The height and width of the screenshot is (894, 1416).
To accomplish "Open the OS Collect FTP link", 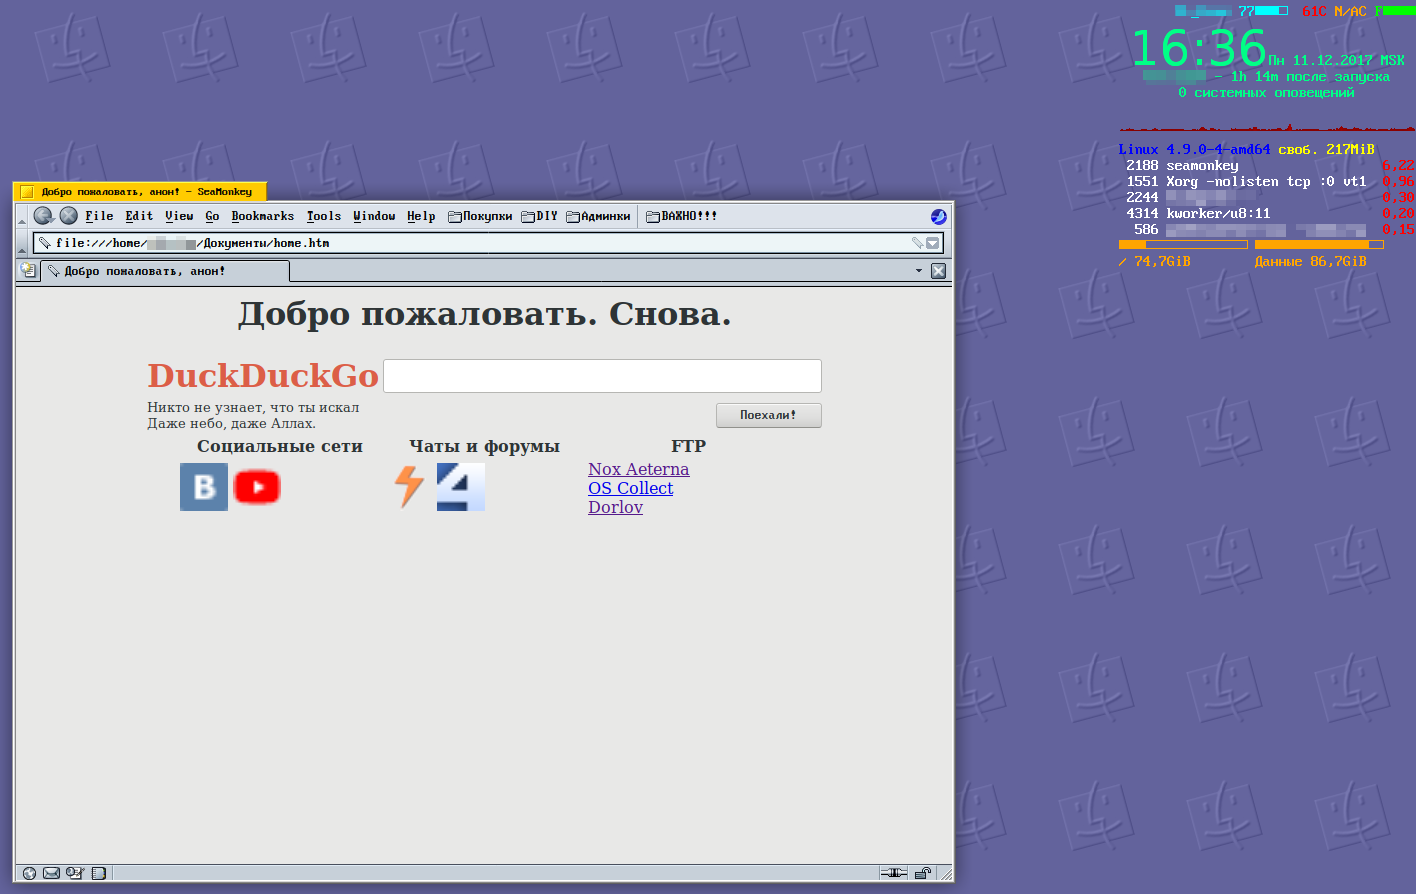I will (630, 488).
